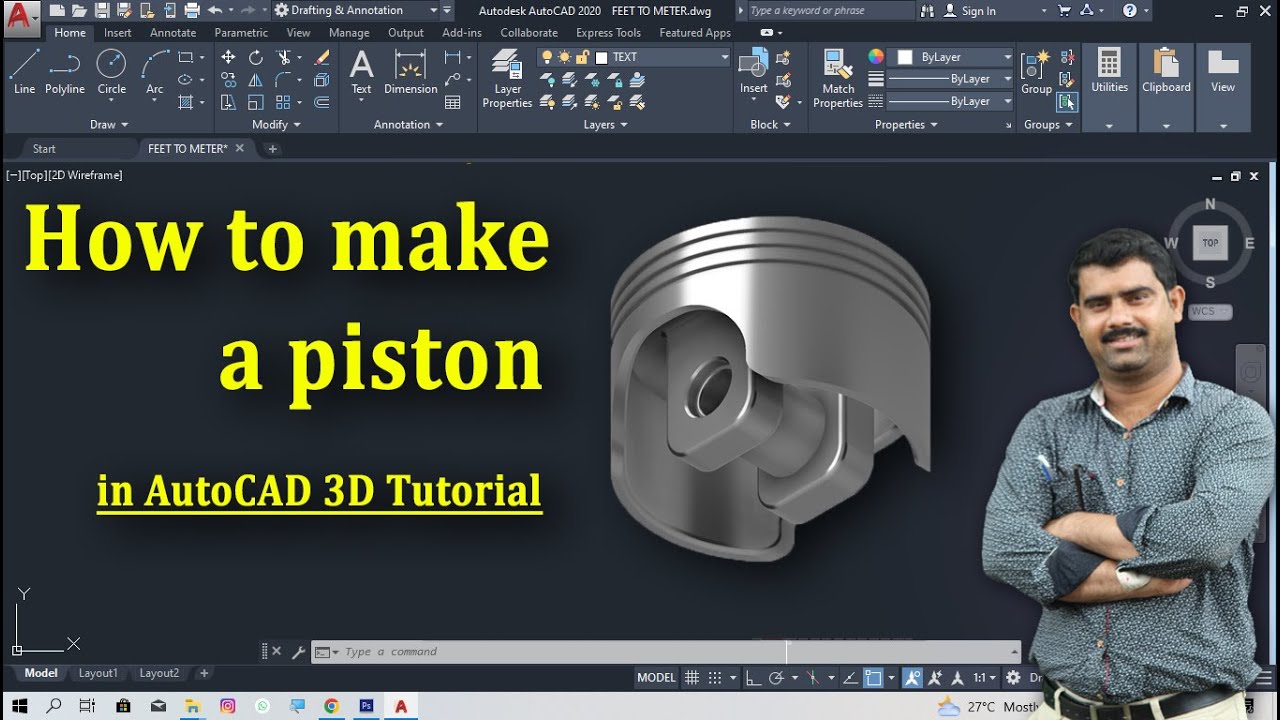Expand the Draw panel
Screen dimensions: 1280x720
(x=110, y=125)
